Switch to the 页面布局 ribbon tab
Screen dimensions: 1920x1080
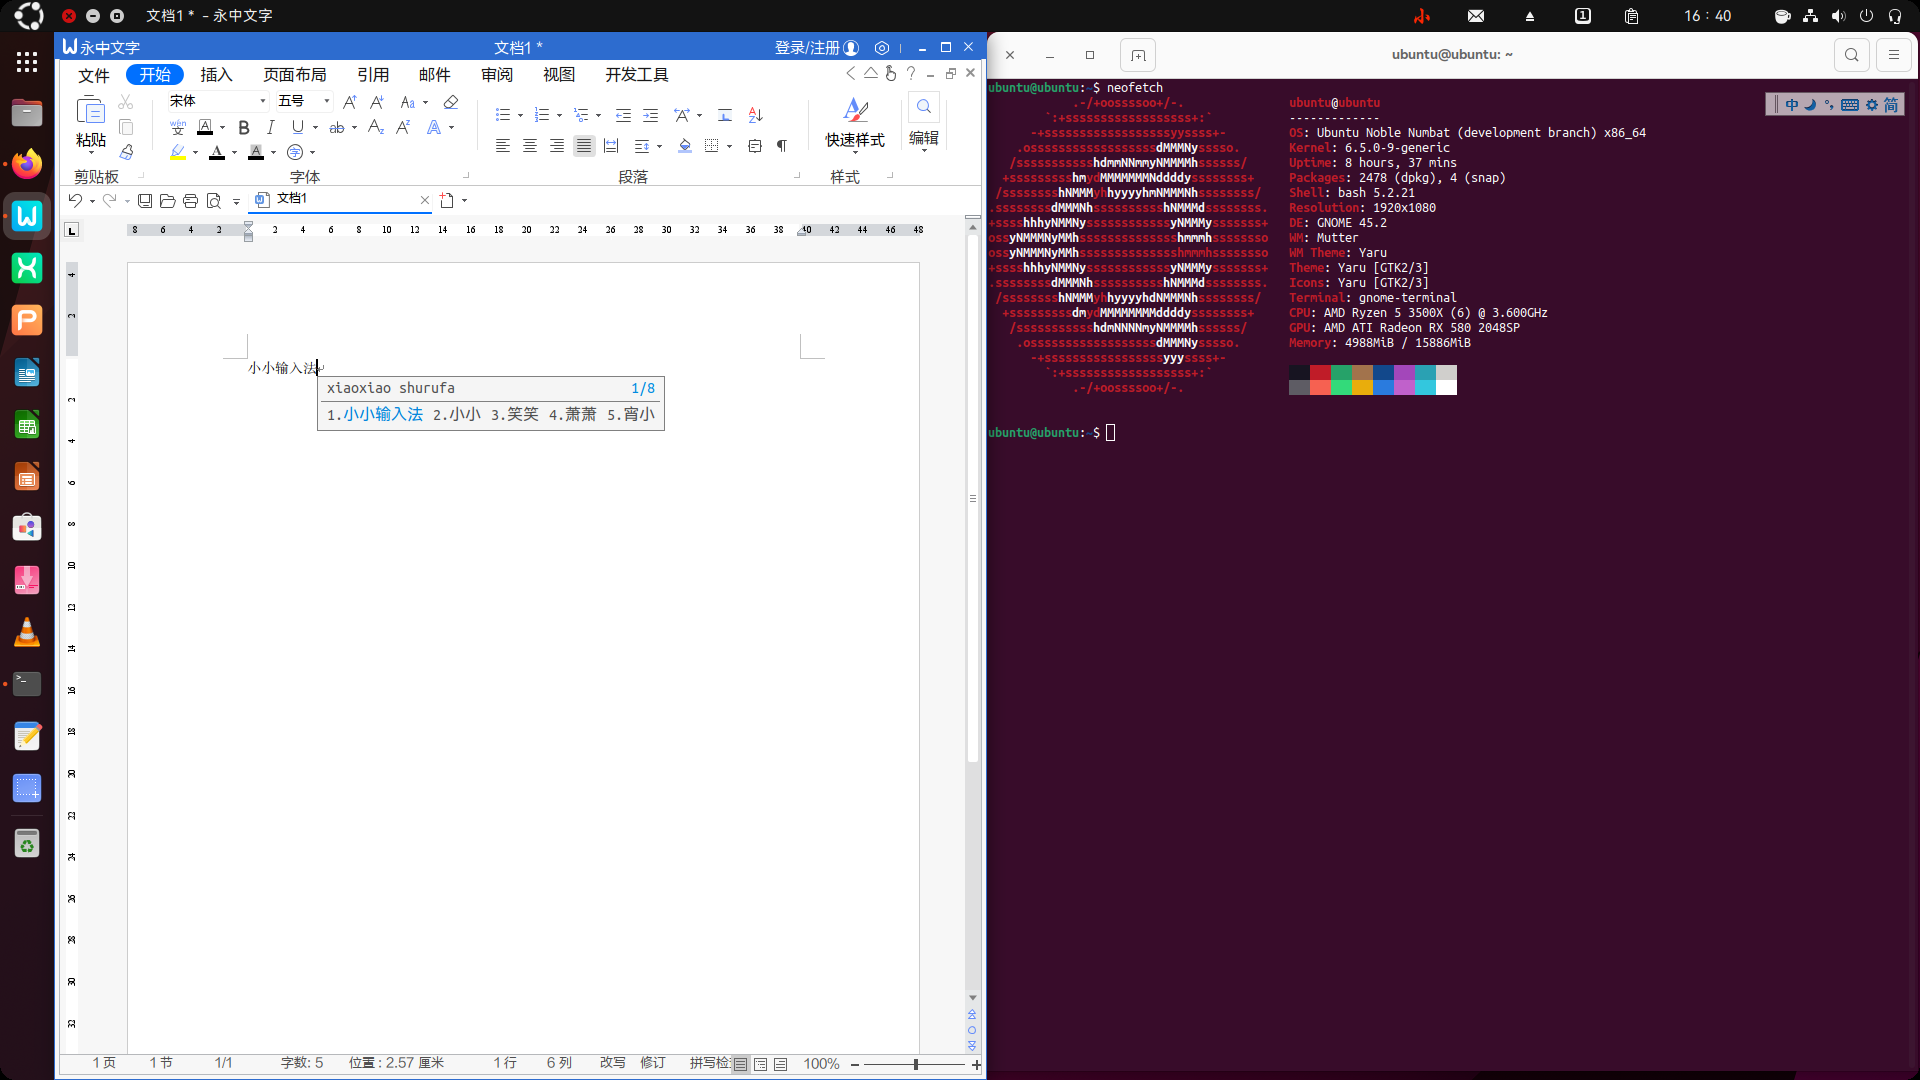tap(295, 75)
